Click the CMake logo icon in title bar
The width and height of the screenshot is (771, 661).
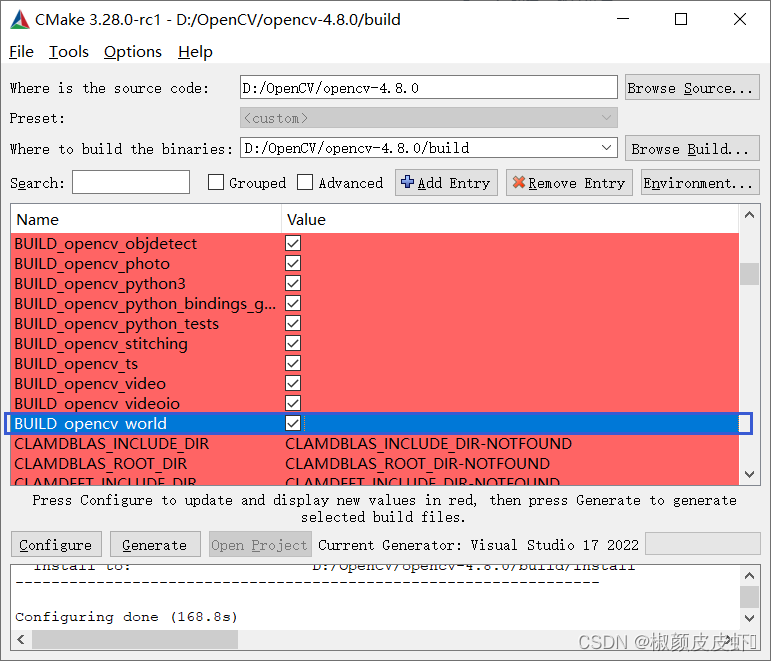point(20,20)
